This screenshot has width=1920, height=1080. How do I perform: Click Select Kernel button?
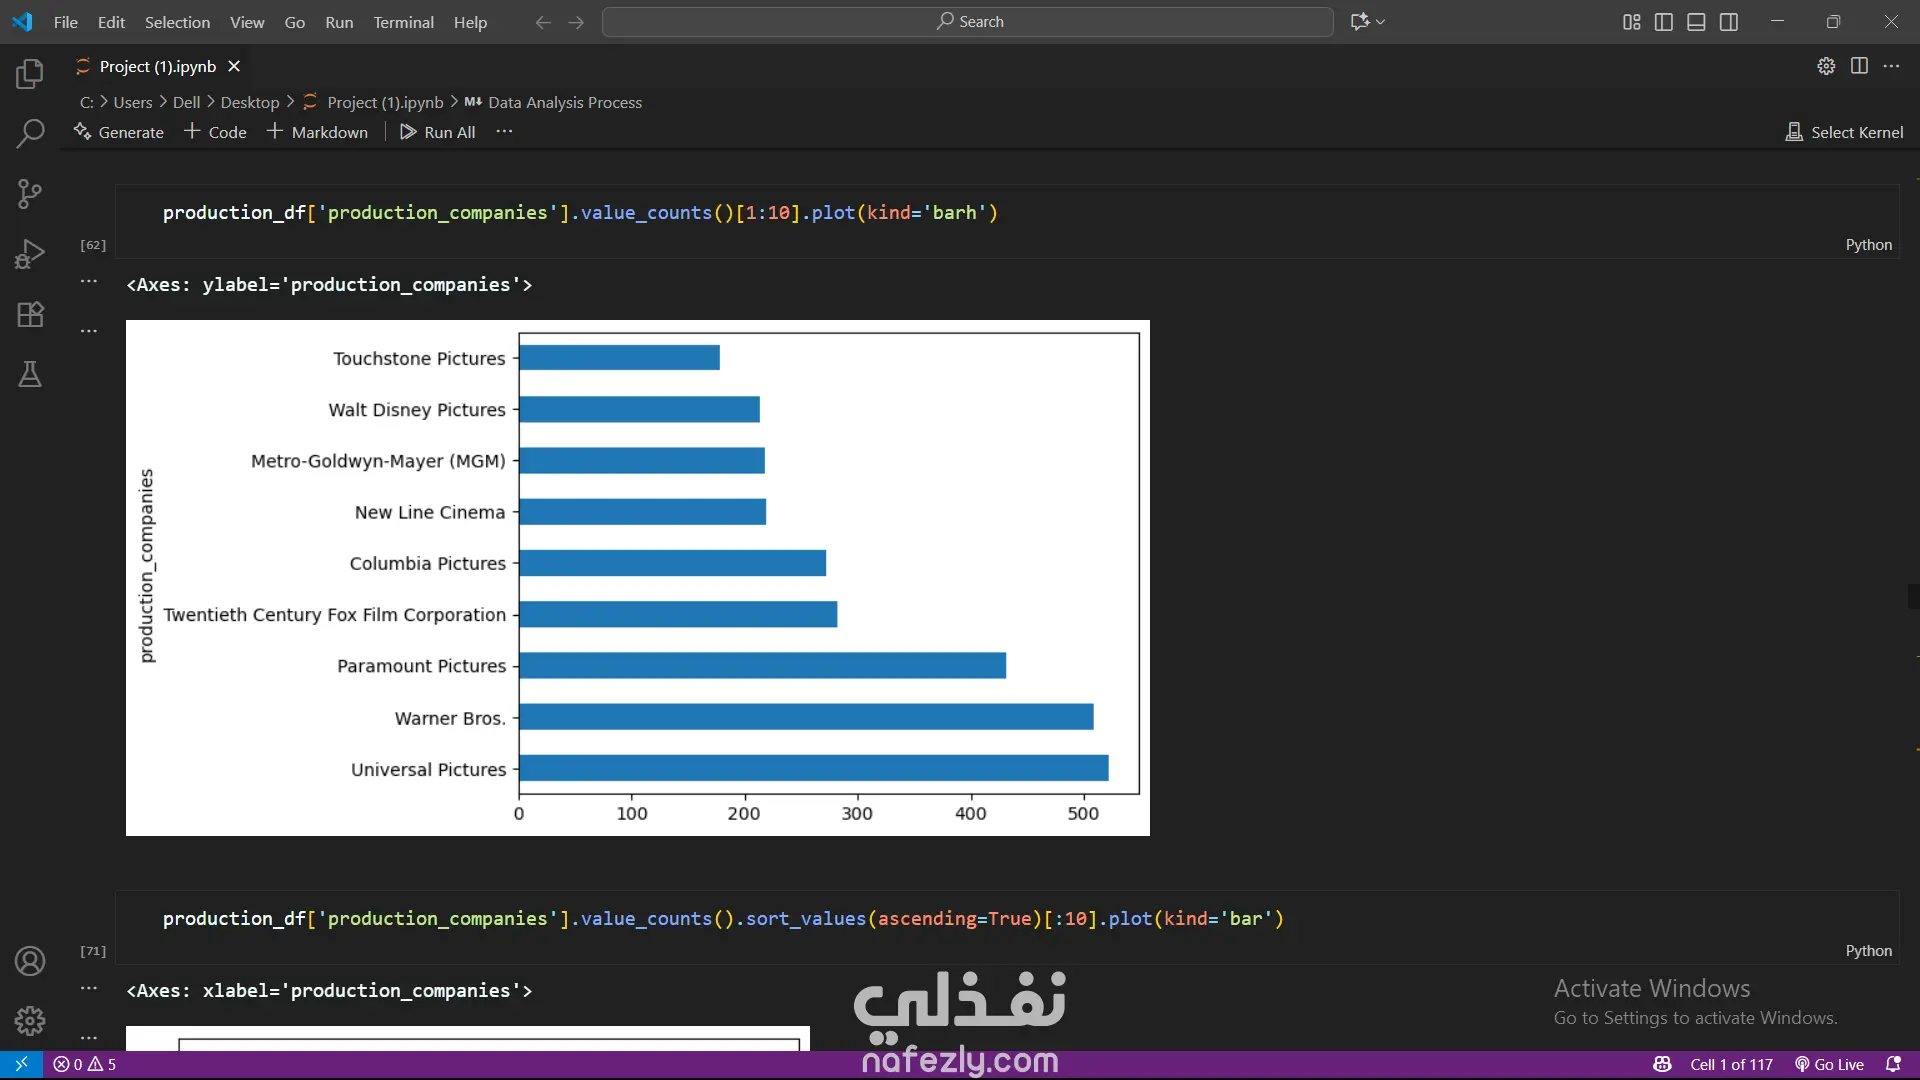[x=1844, y=132]
